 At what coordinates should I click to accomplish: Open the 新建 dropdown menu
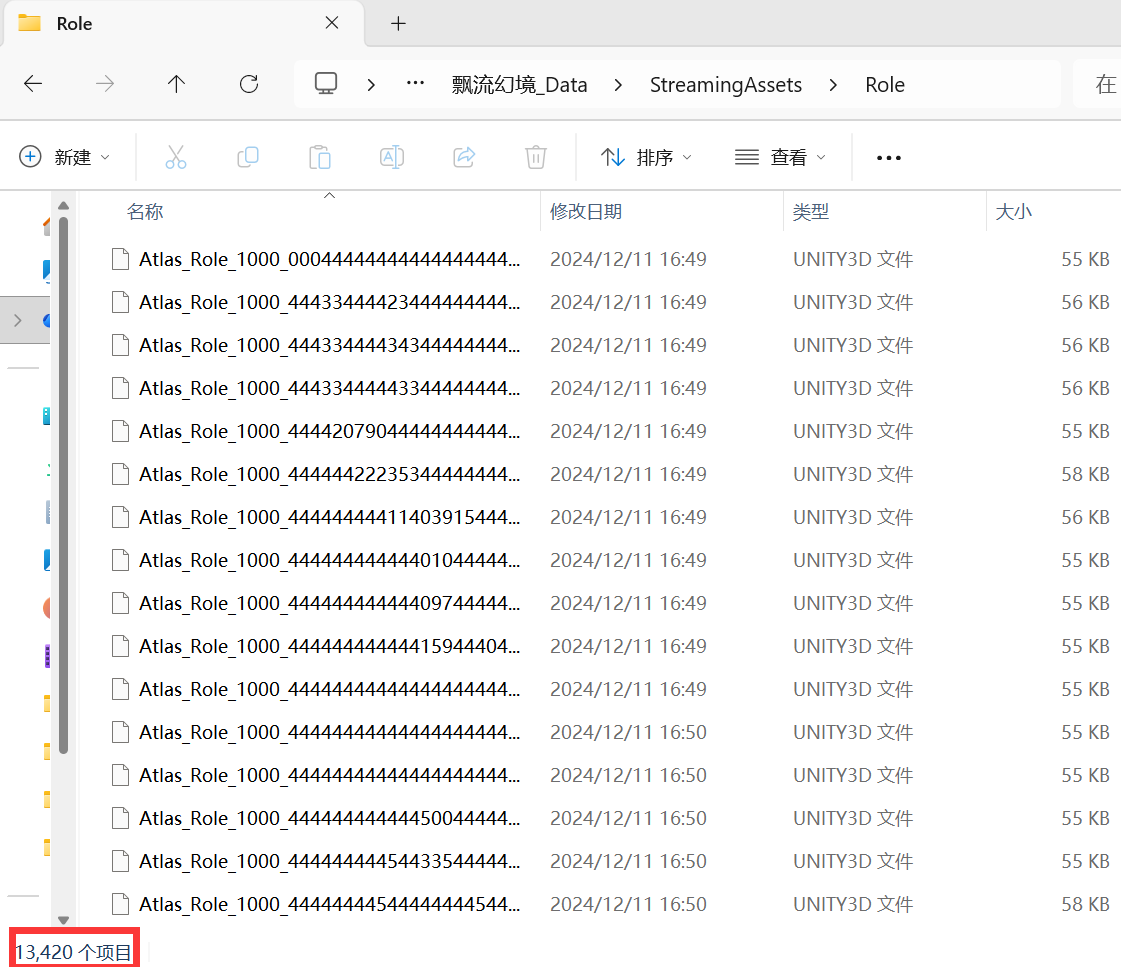66,157
